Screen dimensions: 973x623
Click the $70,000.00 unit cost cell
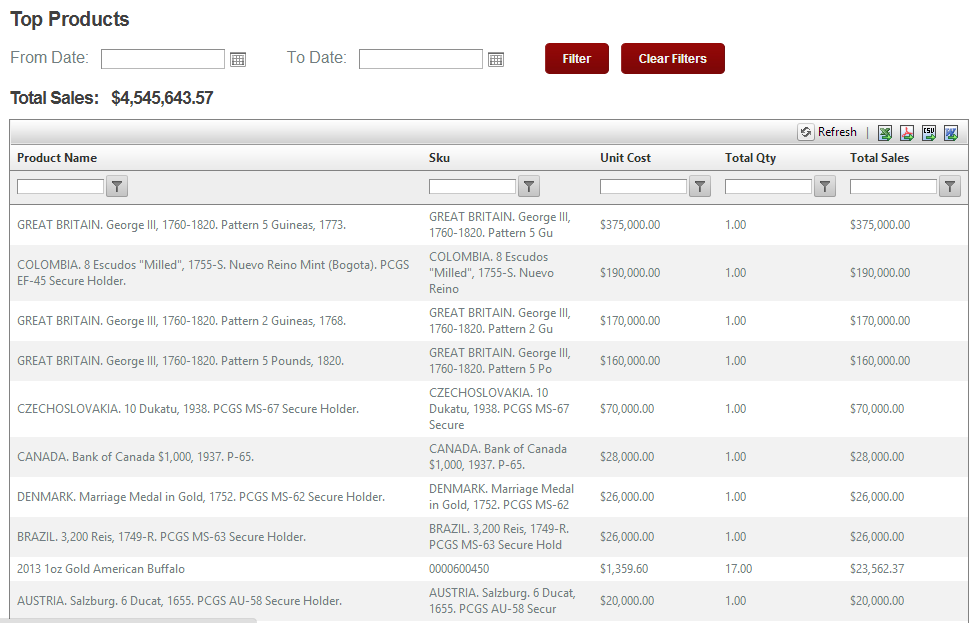coord(627,408)
